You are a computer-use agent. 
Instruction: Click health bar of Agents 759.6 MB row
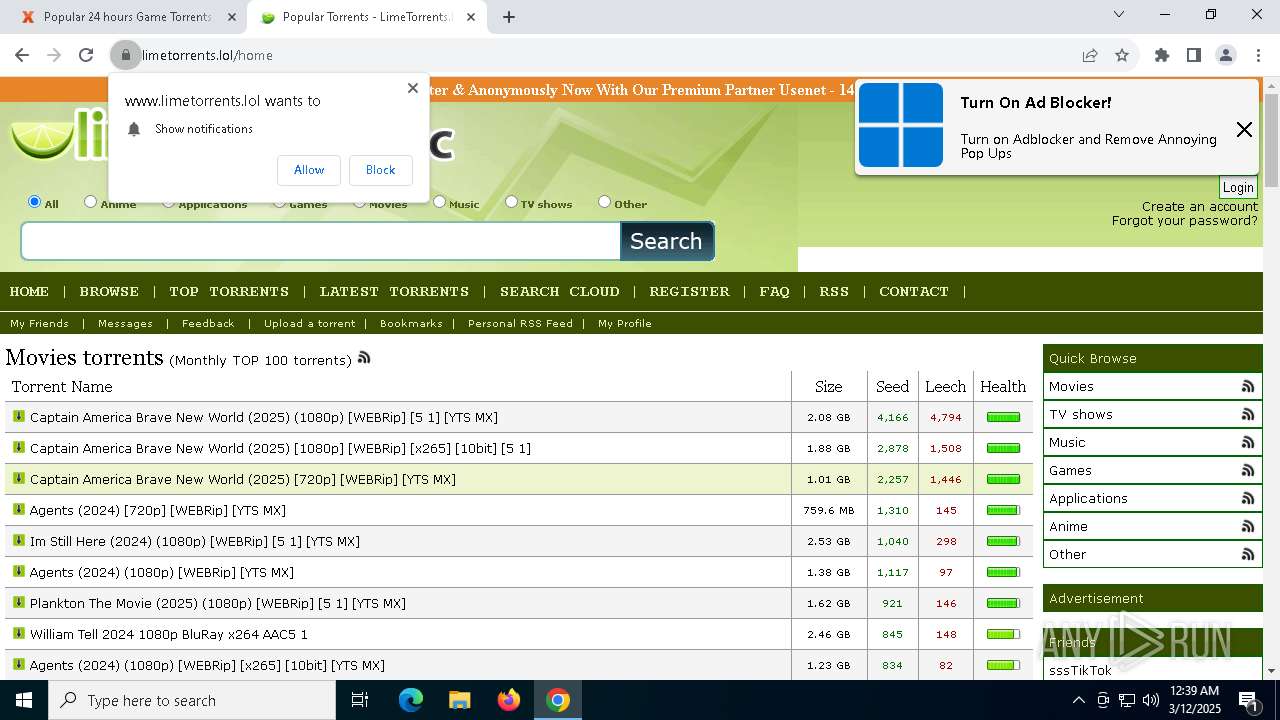coord(1003,510)
